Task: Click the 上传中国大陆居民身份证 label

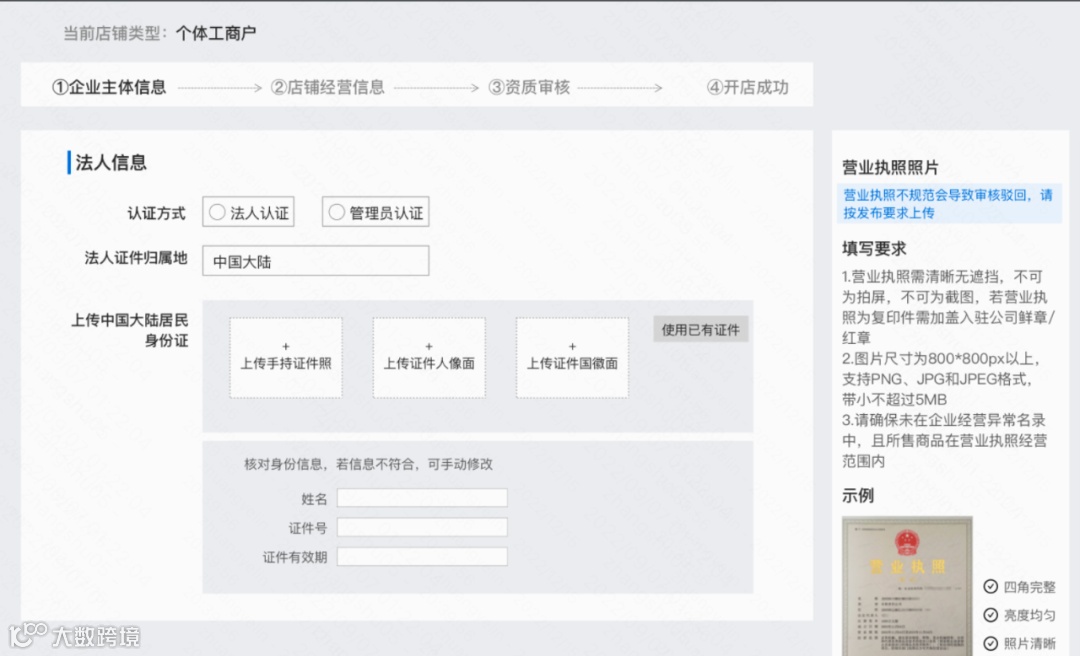Action: click(x=129, y=330)
